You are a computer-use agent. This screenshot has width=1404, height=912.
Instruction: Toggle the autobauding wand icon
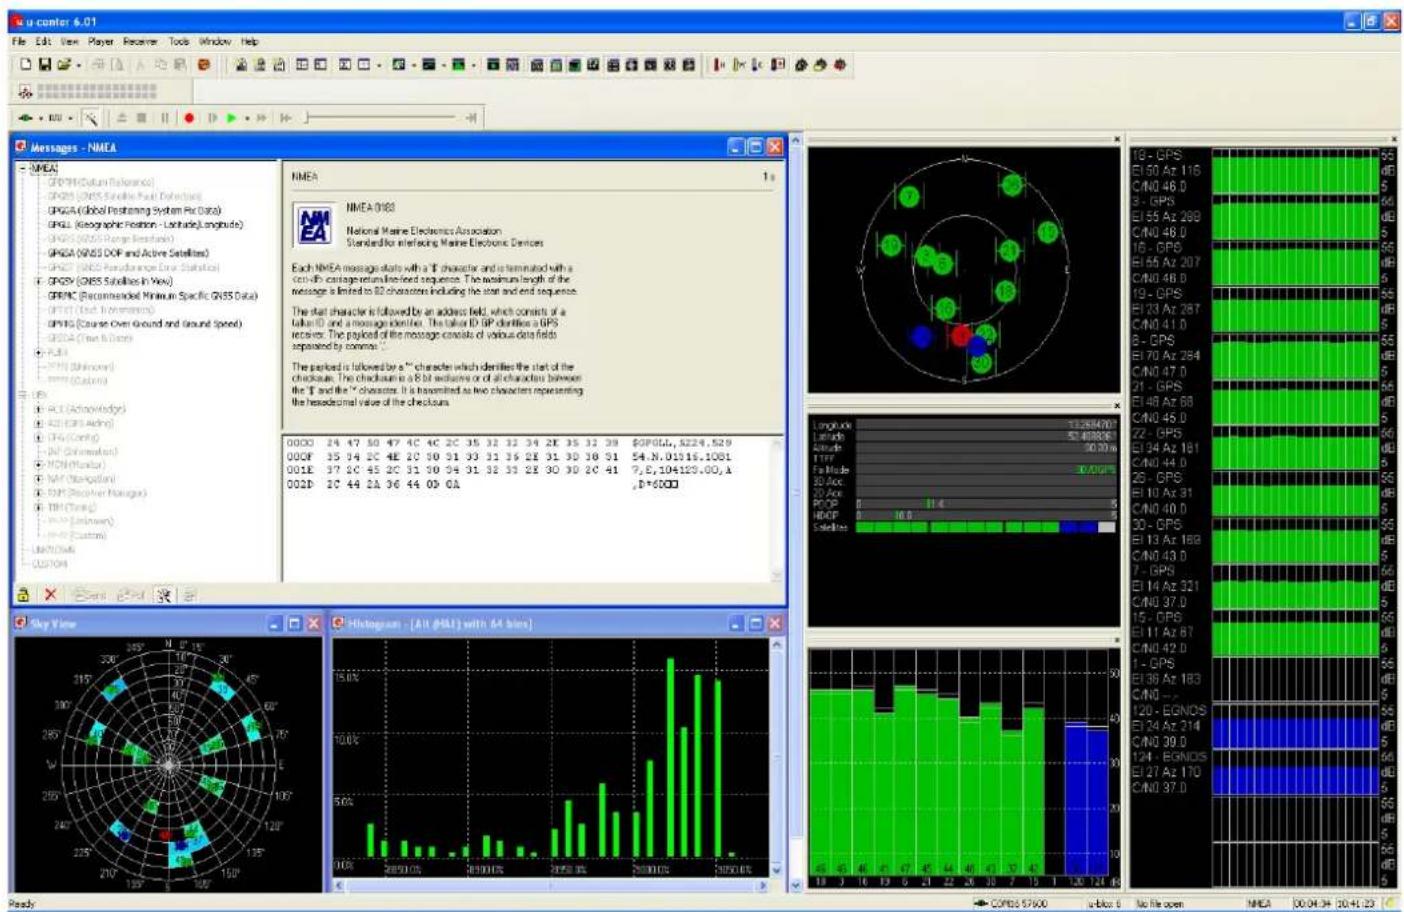click(x=91, y=118)
